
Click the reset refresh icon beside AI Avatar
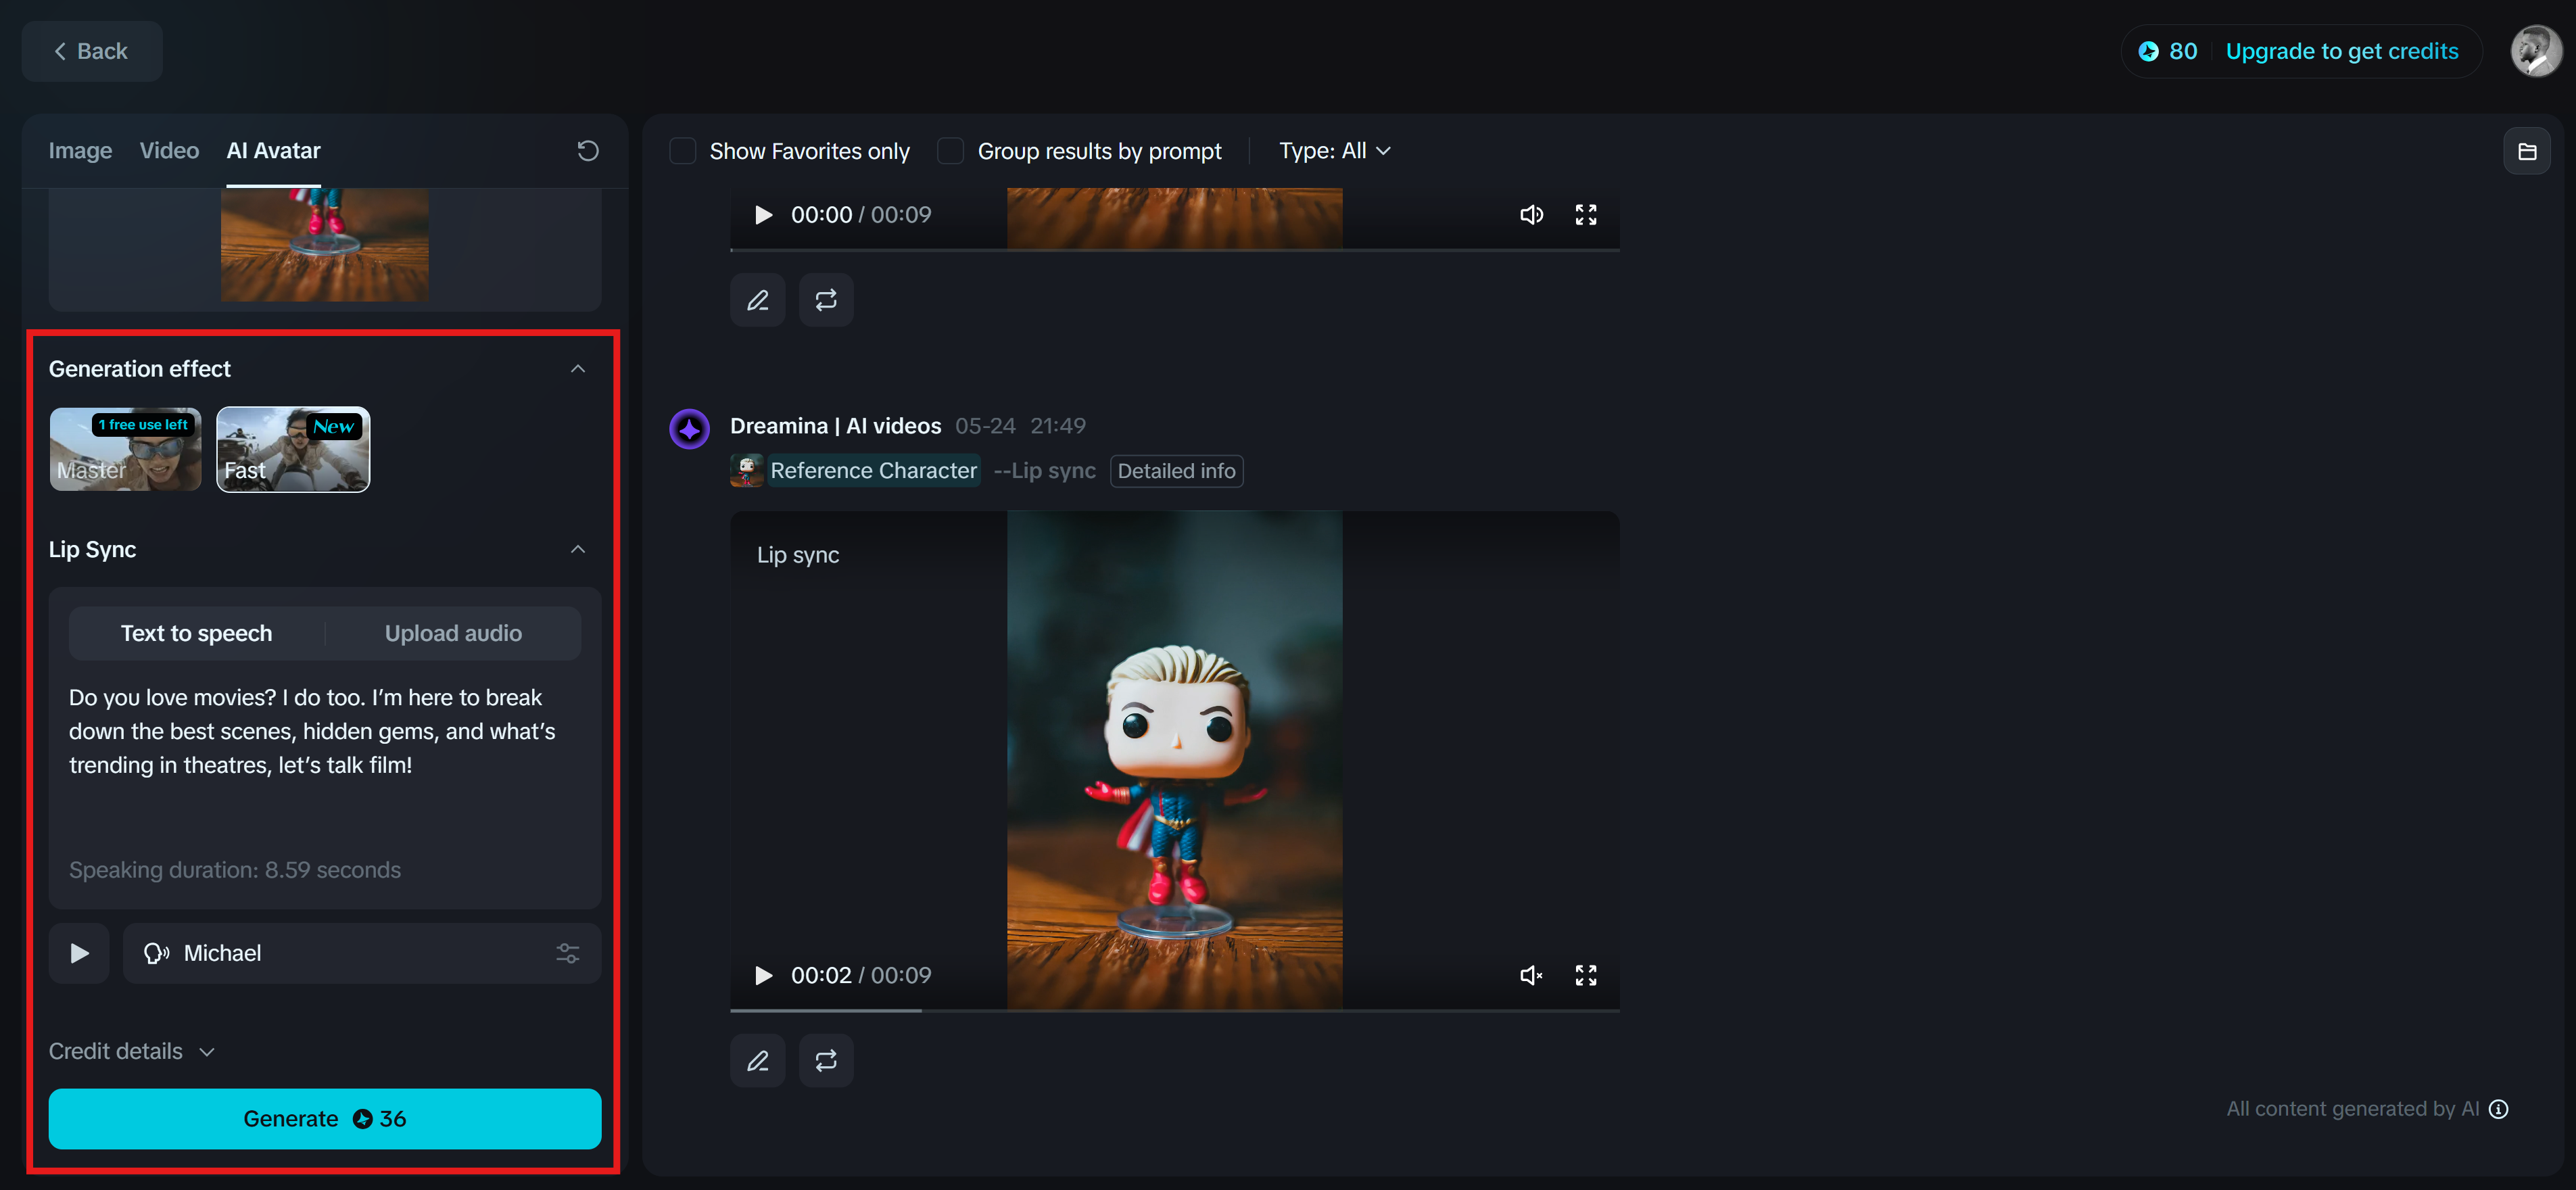(587, 150)
